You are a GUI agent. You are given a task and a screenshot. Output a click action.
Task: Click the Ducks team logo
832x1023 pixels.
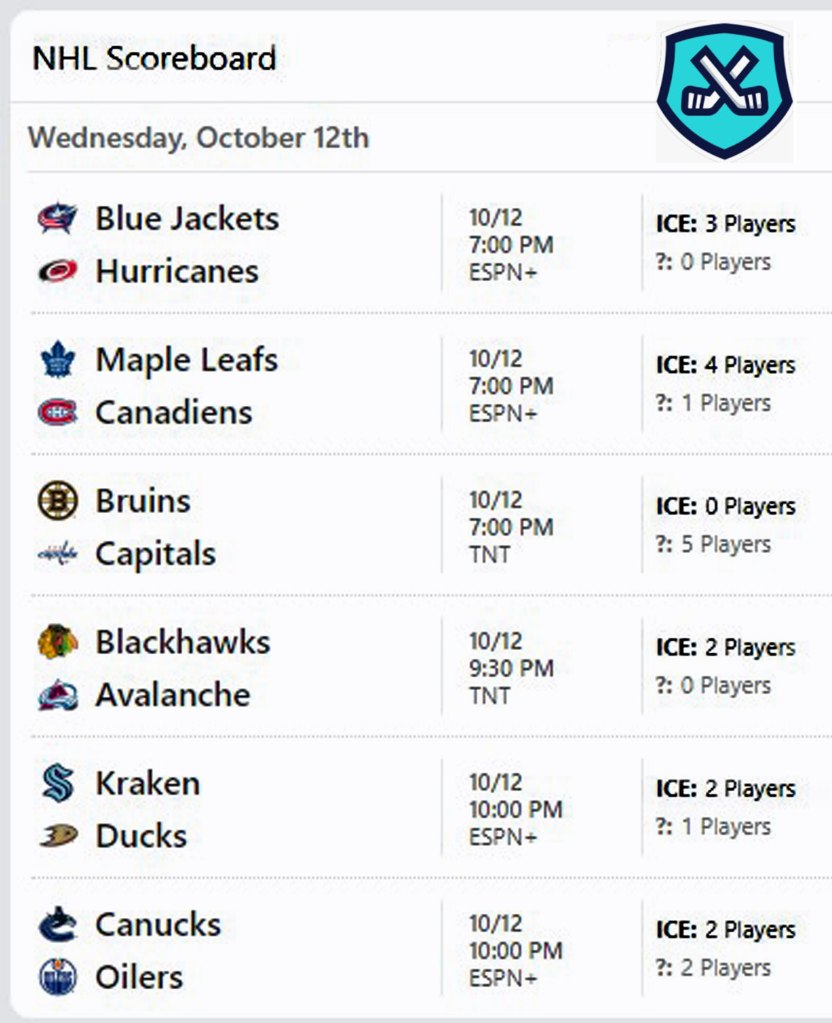point(58,836)
